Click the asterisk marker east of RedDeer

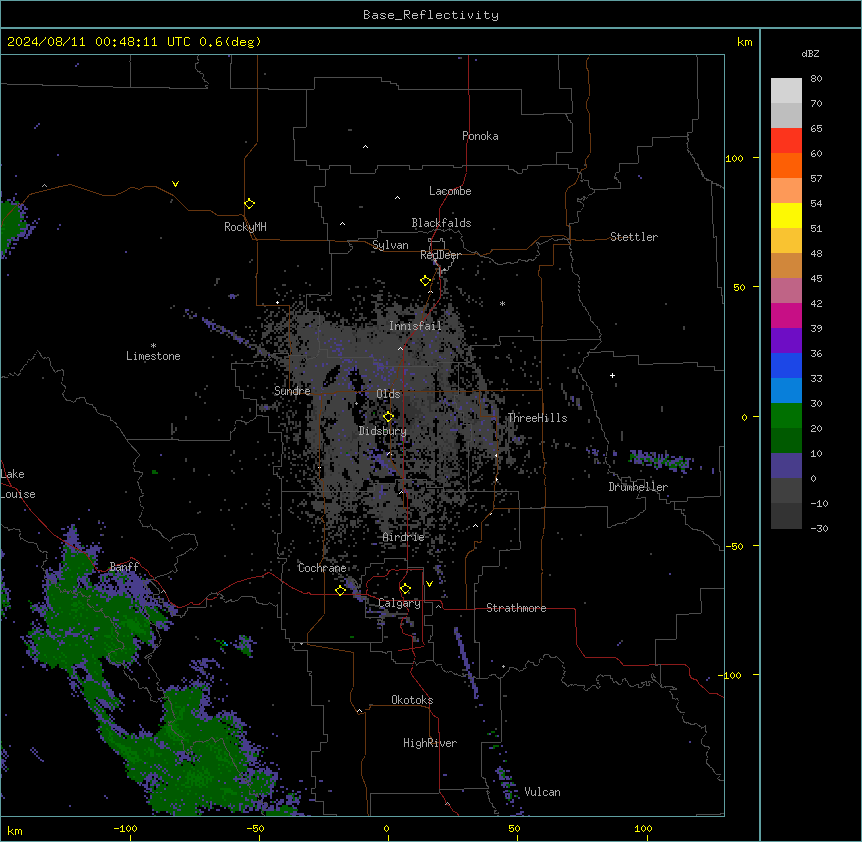(502, 303)
